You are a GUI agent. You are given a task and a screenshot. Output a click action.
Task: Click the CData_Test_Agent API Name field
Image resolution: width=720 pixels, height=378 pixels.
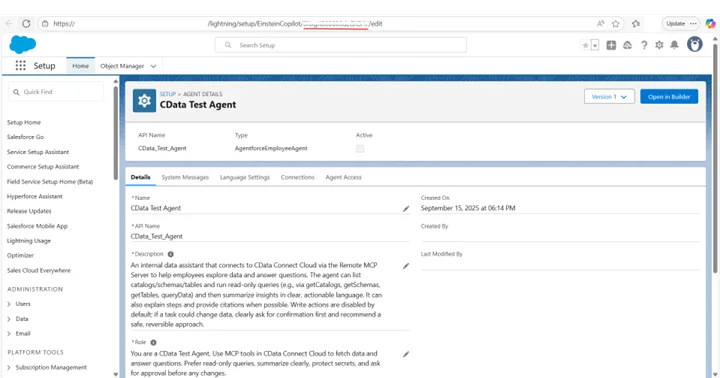tap(270, 236)
